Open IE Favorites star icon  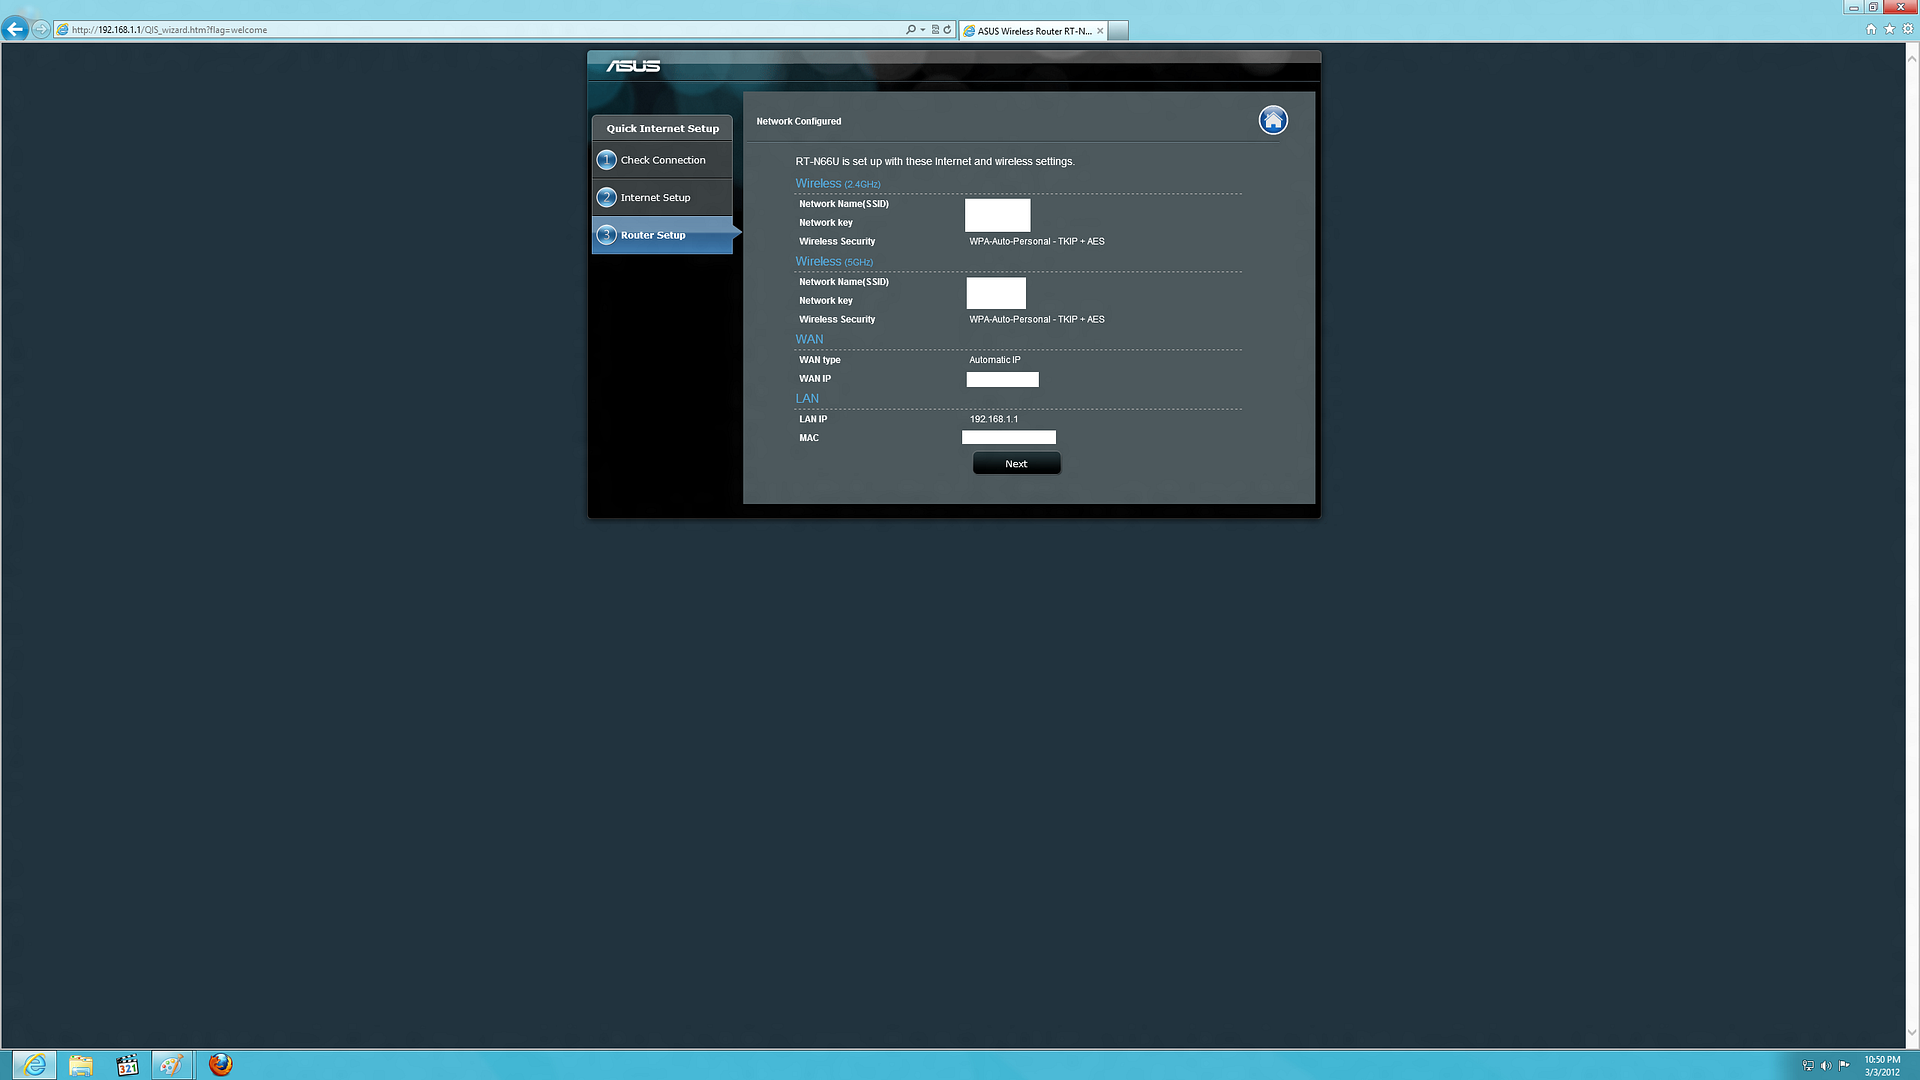[x=1889, y=29]
